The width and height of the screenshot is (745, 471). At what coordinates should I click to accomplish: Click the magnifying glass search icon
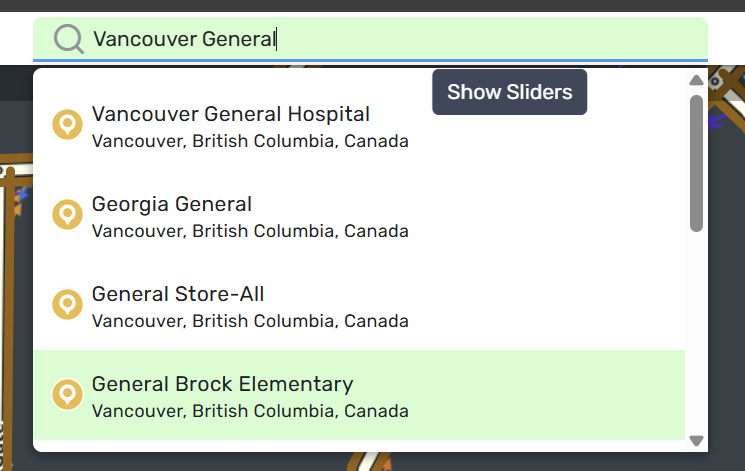click(x=69, y=39)
